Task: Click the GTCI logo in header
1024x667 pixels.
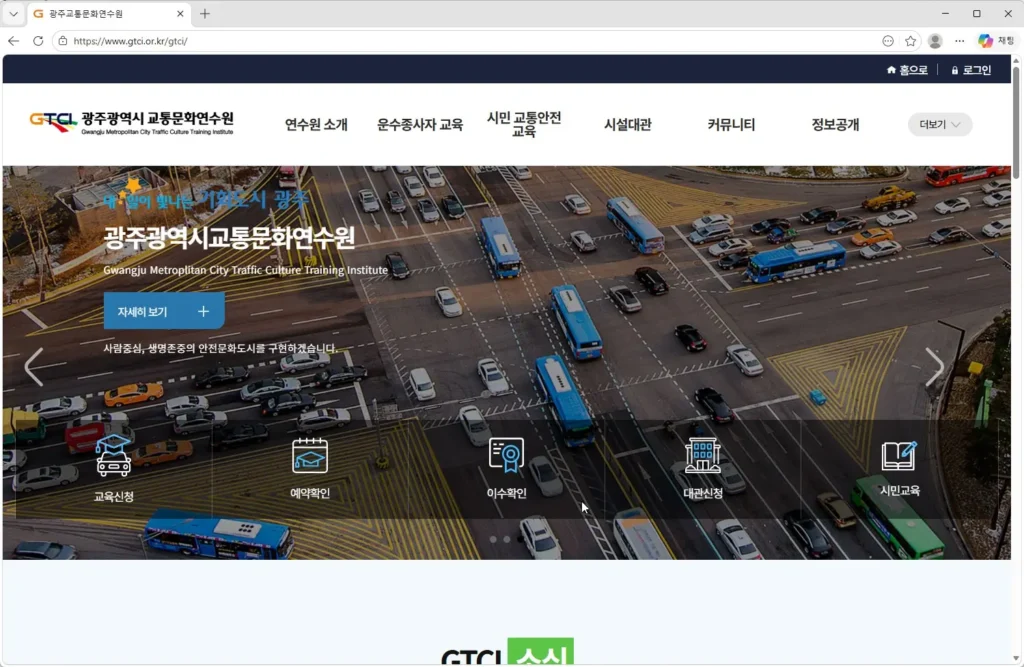Action: (131, 124)
